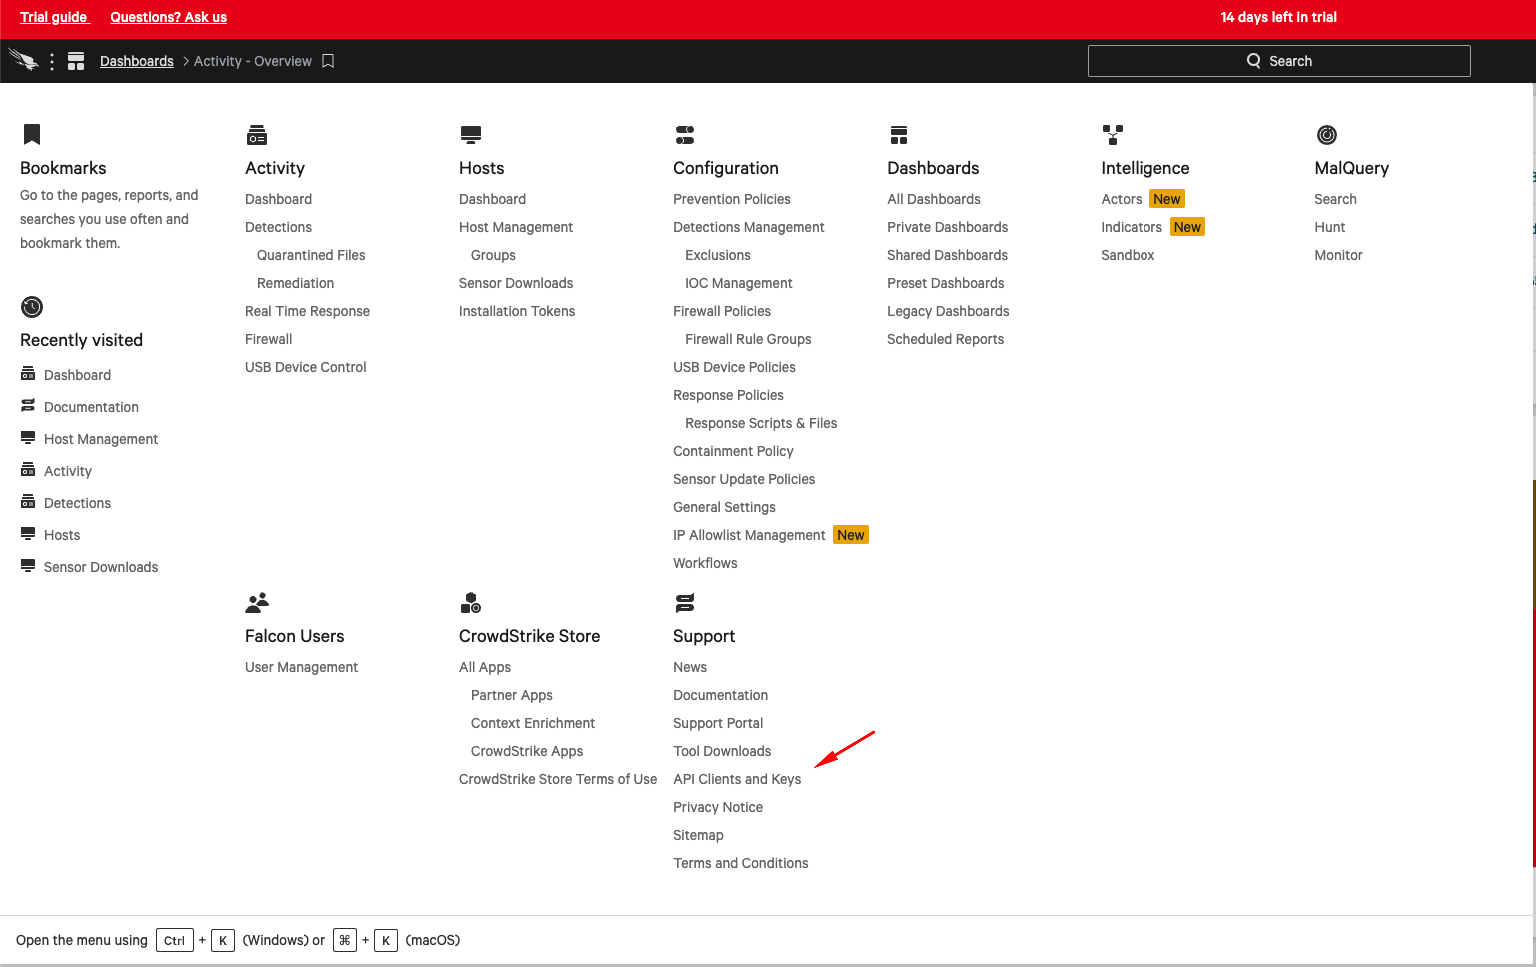
Task: Open Workflows under Configuration
Action: 705,563
